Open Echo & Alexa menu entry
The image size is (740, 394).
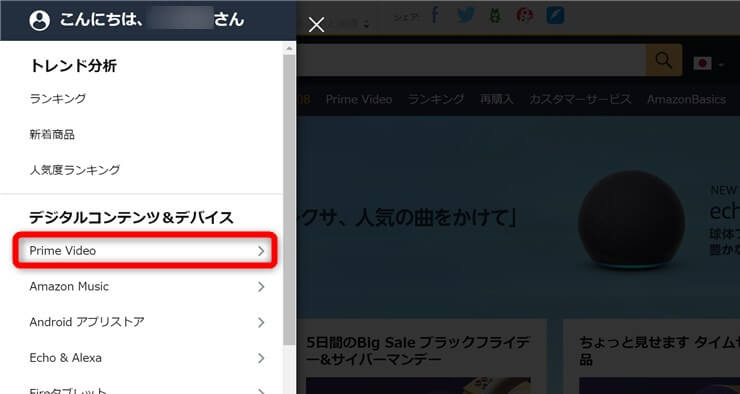click(145, 358)
